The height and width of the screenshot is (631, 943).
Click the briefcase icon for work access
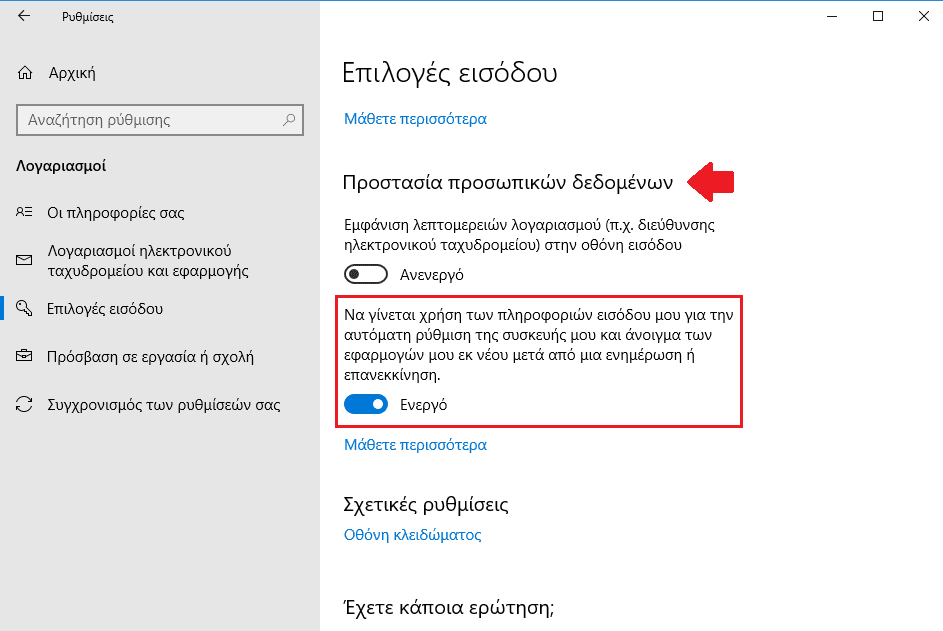pyautogui.click(x=24, y=356)
